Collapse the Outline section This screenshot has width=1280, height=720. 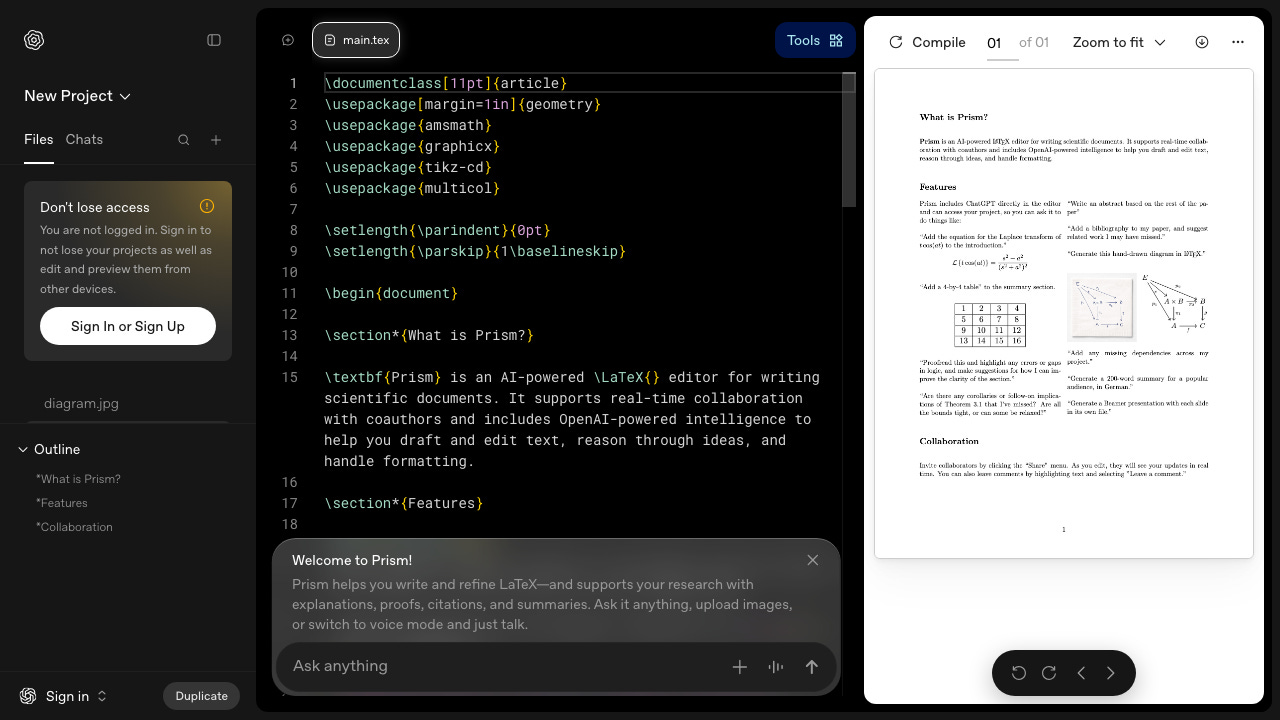click(x=23, y=450)
